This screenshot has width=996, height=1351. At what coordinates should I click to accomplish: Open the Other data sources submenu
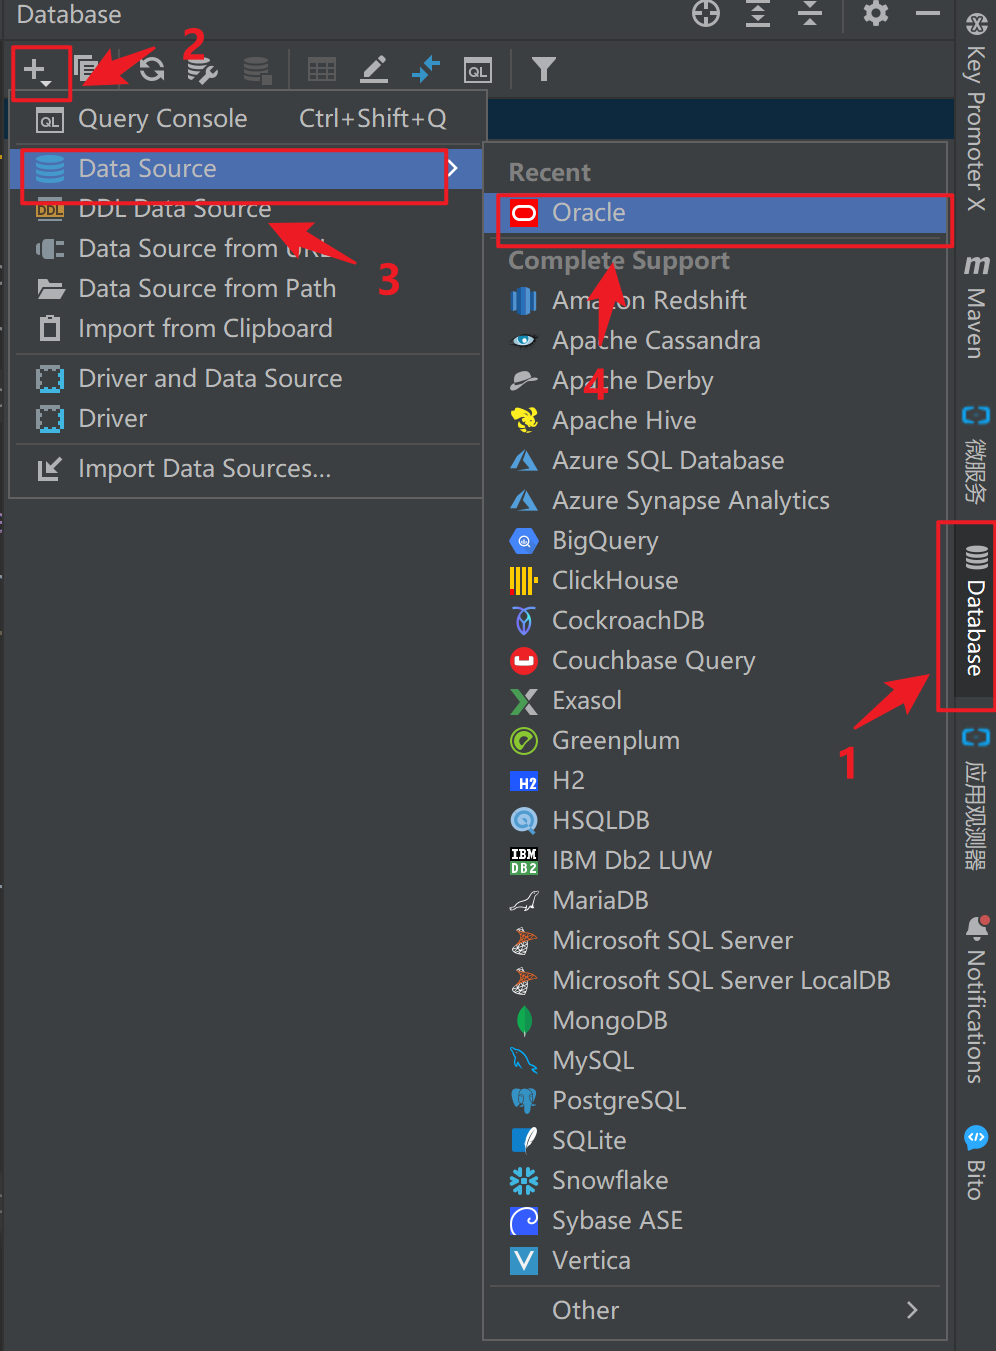(715, 1311)
